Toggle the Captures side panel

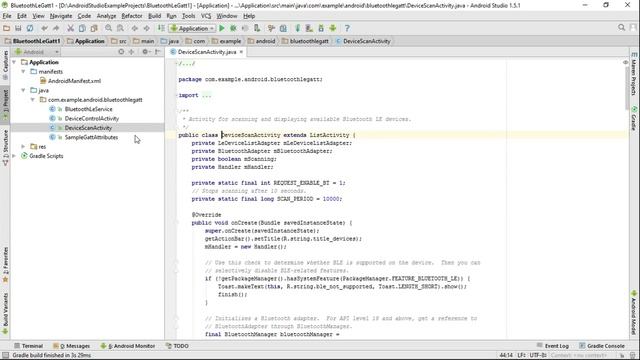click(5, 65)
